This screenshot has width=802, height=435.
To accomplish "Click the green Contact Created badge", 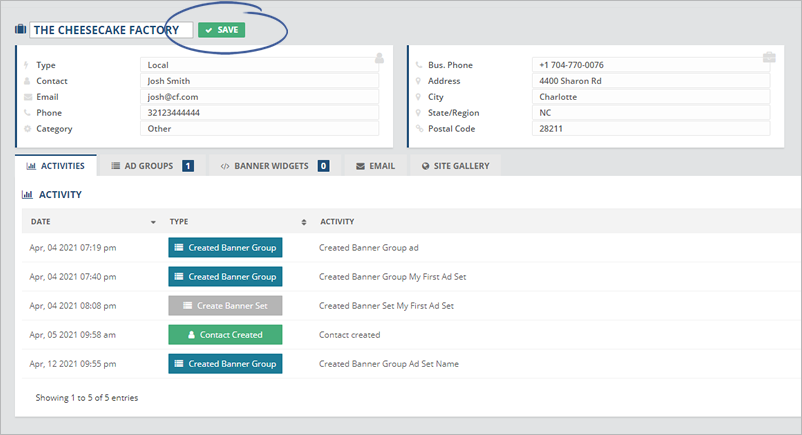I will coord(225,335).
